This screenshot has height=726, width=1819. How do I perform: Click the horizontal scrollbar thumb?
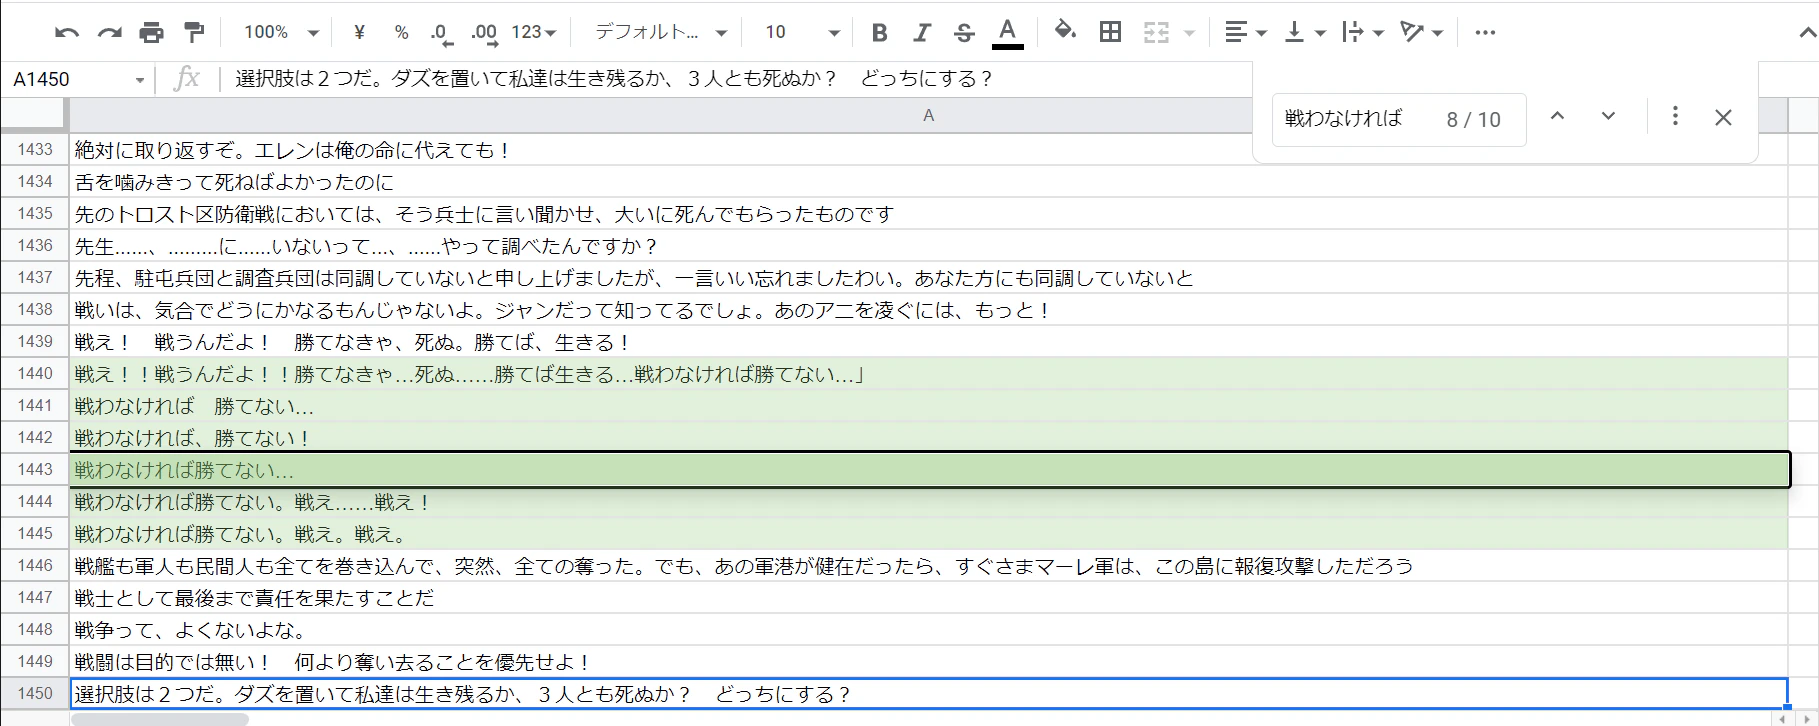click(160, 719)
